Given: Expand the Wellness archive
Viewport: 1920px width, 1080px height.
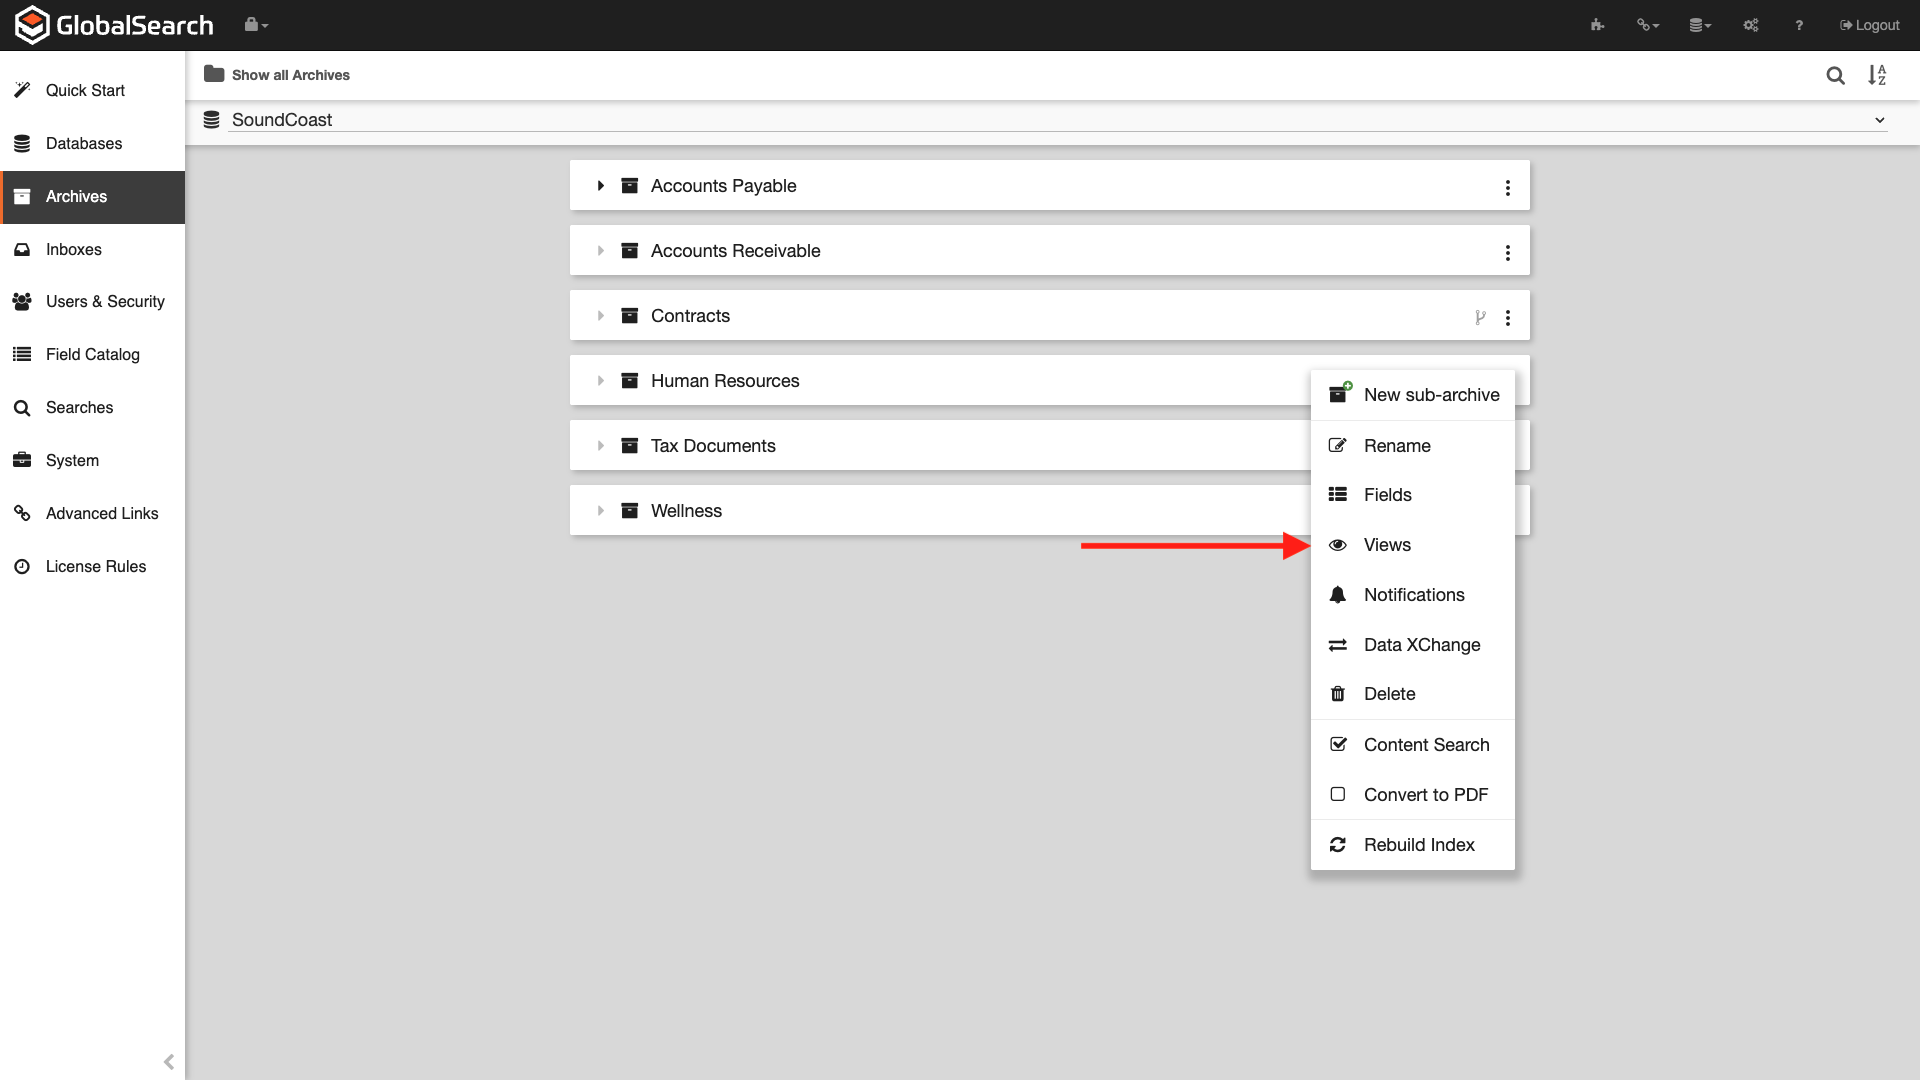Looking at the screenshot, I should 600,511.
